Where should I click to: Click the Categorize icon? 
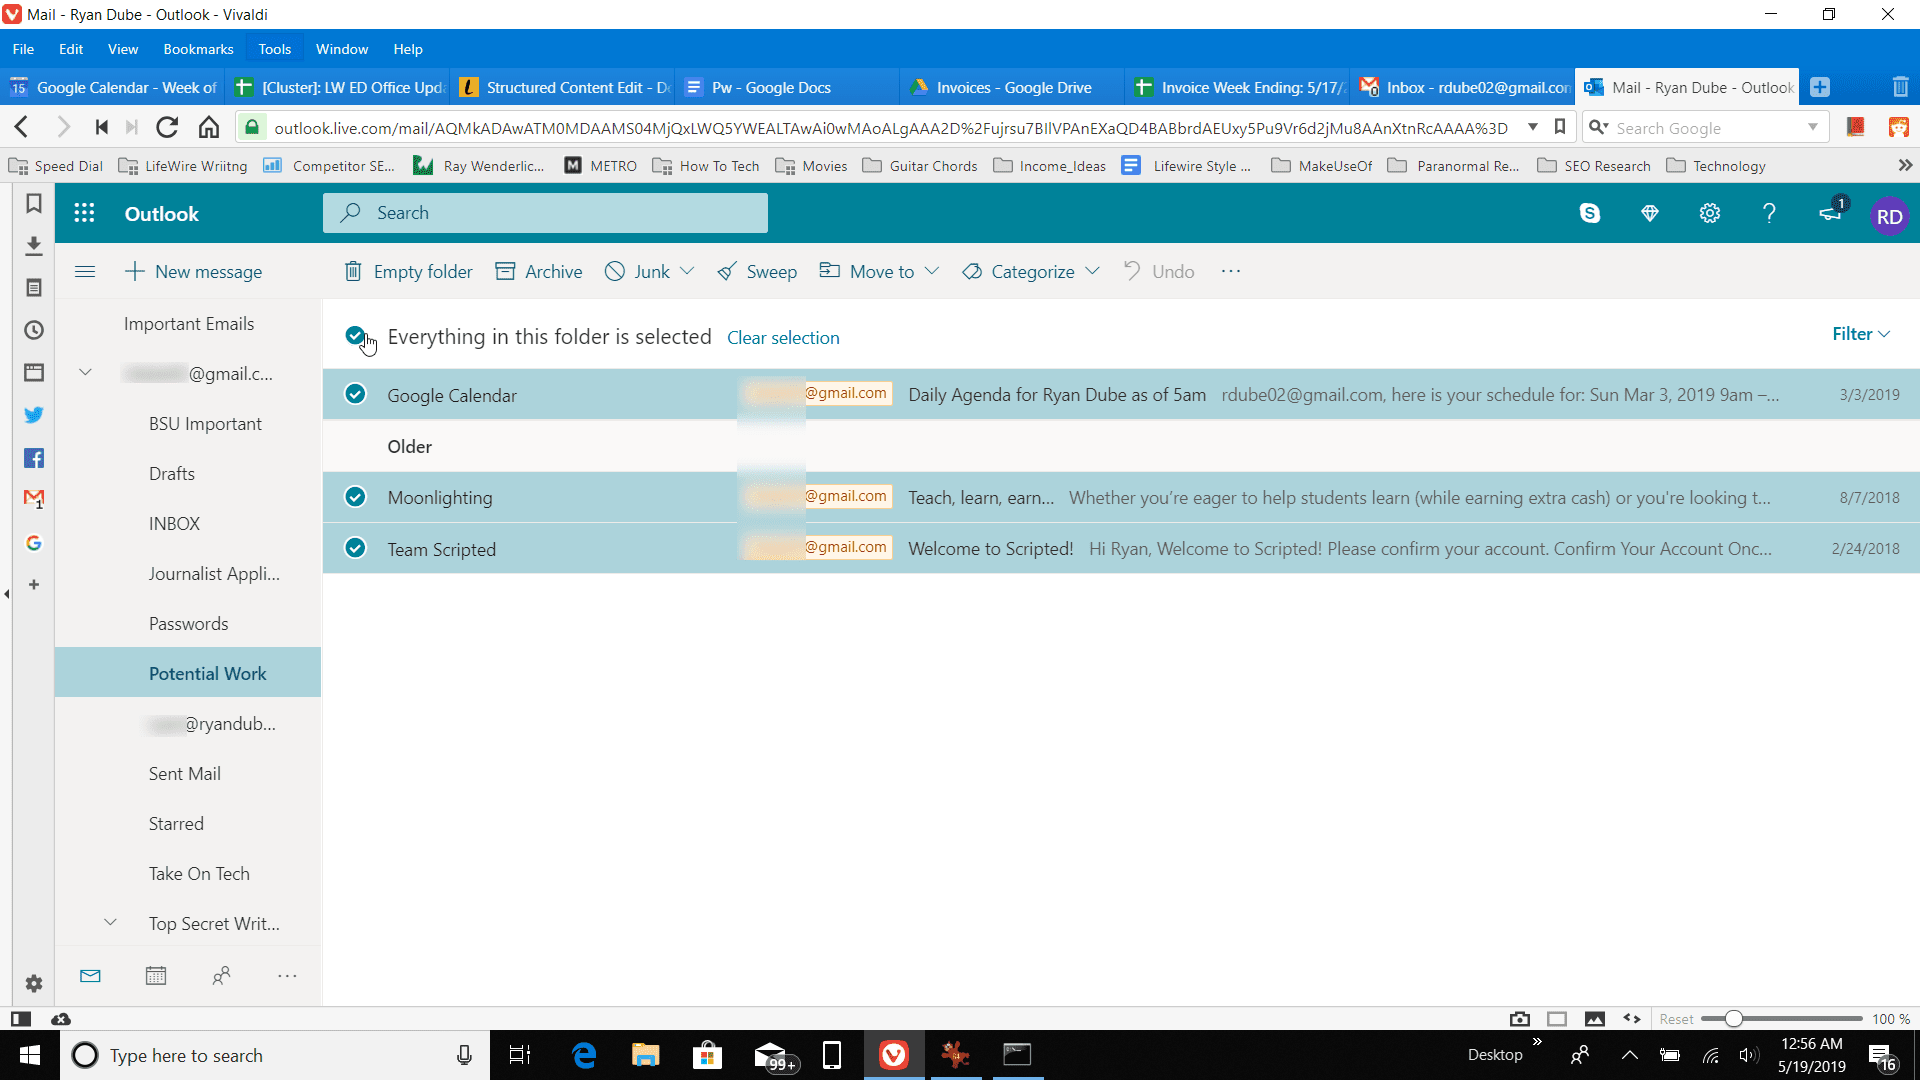(x=973, y=272)
